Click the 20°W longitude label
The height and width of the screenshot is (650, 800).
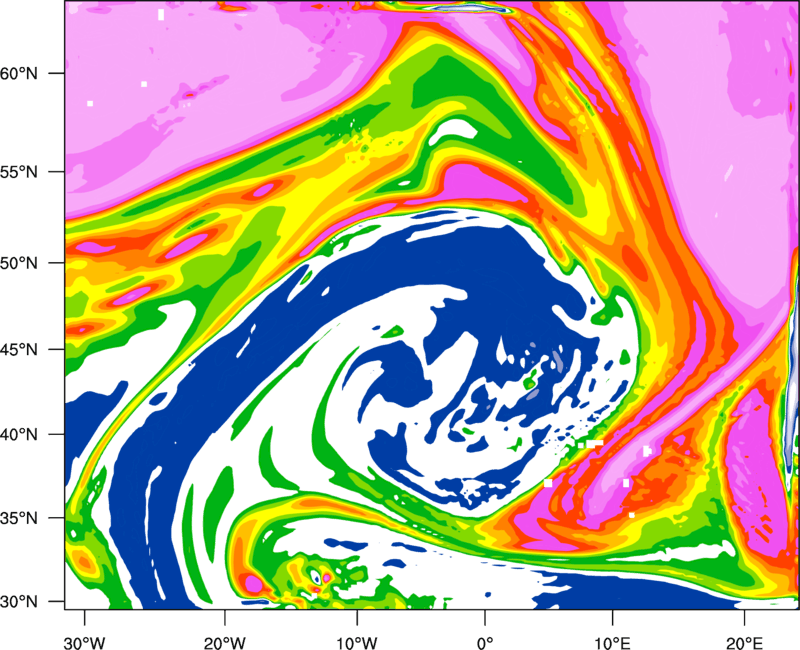[224, 642]
